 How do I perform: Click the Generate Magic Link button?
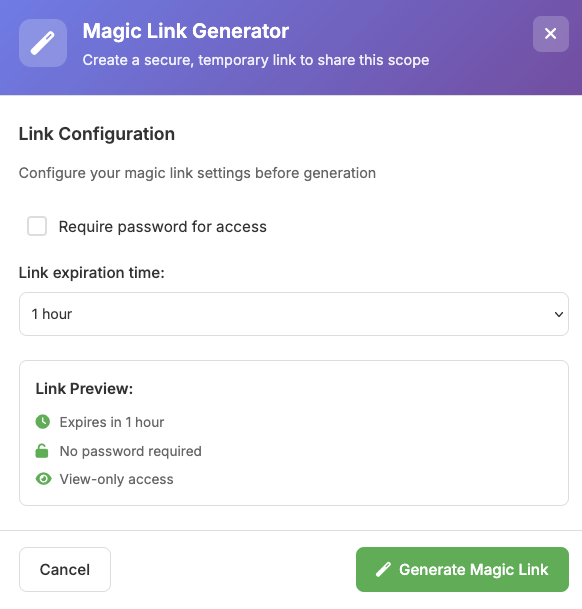point(462,569)
